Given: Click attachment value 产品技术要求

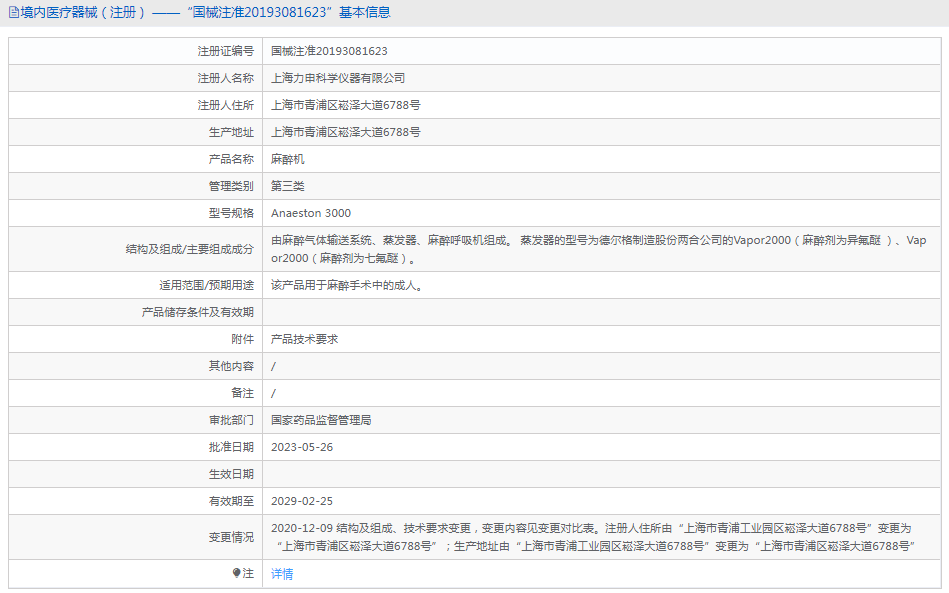Looking at the screenshot, I should coord(305,339).
